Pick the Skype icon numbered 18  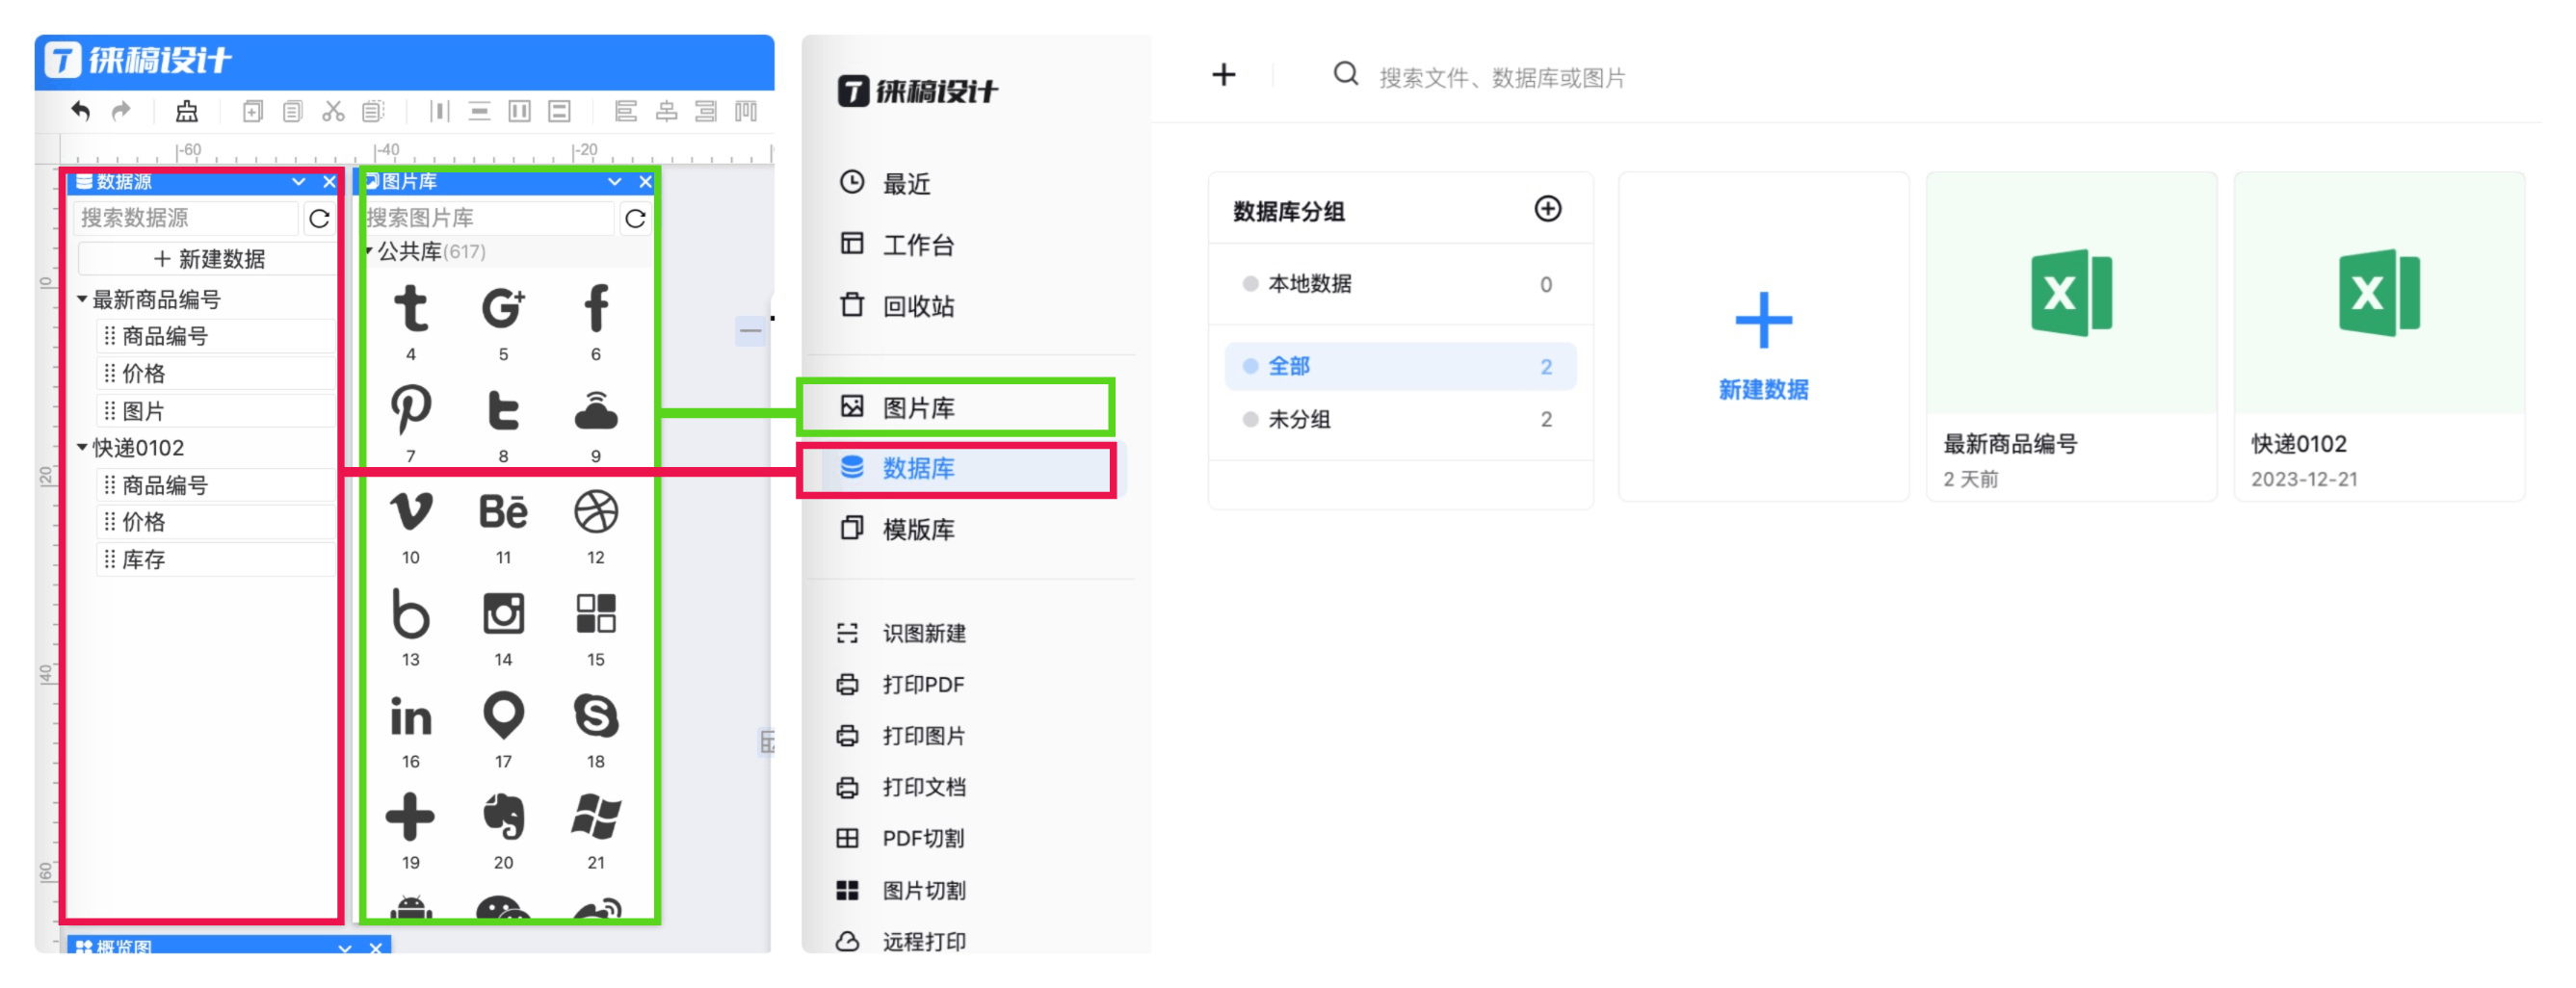pyautogui.click(x=596, y=716)
